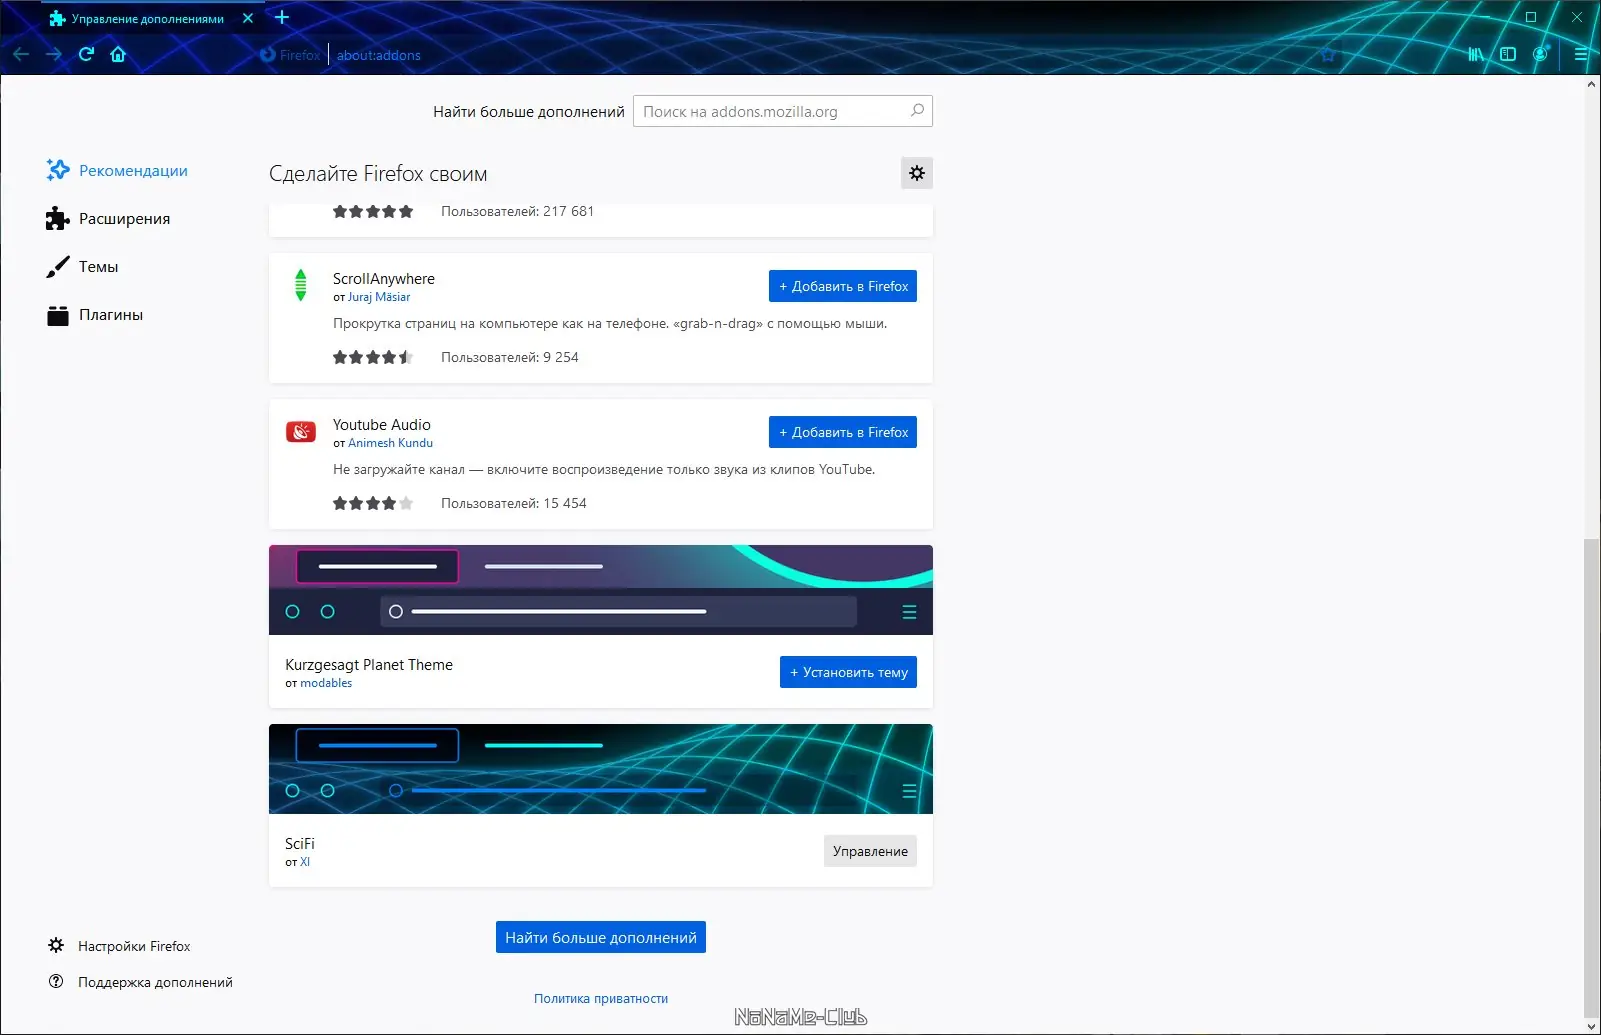This screenshot has height=1035, width=1601.
Task: Bookmark this page with the star icon
Action: [1327, 54]
